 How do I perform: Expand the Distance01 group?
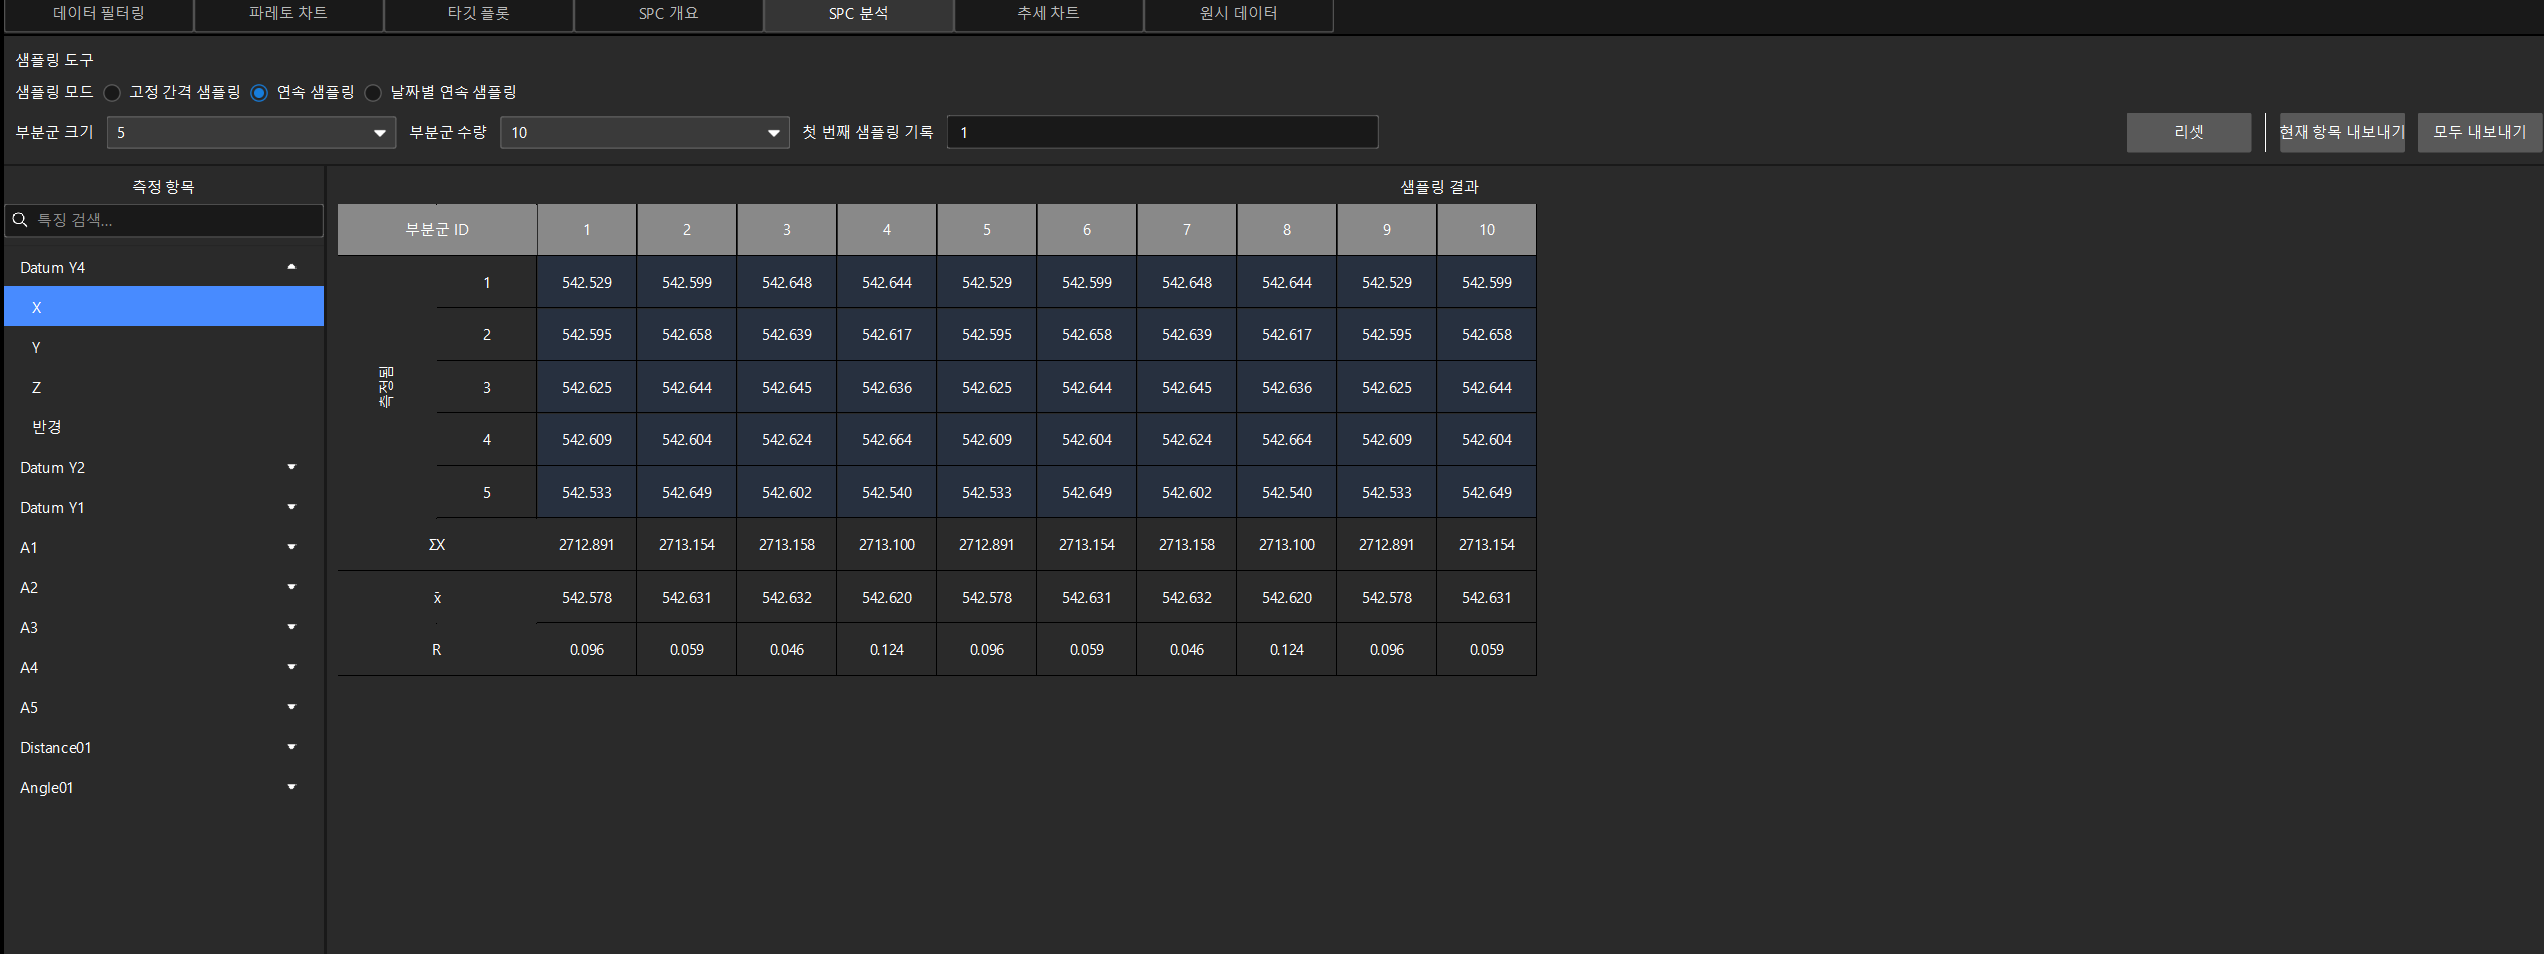[x=291, y=747]
